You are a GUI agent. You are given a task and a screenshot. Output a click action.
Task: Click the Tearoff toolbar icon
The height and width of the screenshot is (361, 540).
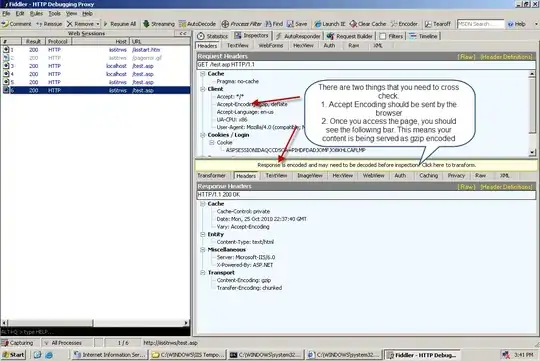(428, 24)
